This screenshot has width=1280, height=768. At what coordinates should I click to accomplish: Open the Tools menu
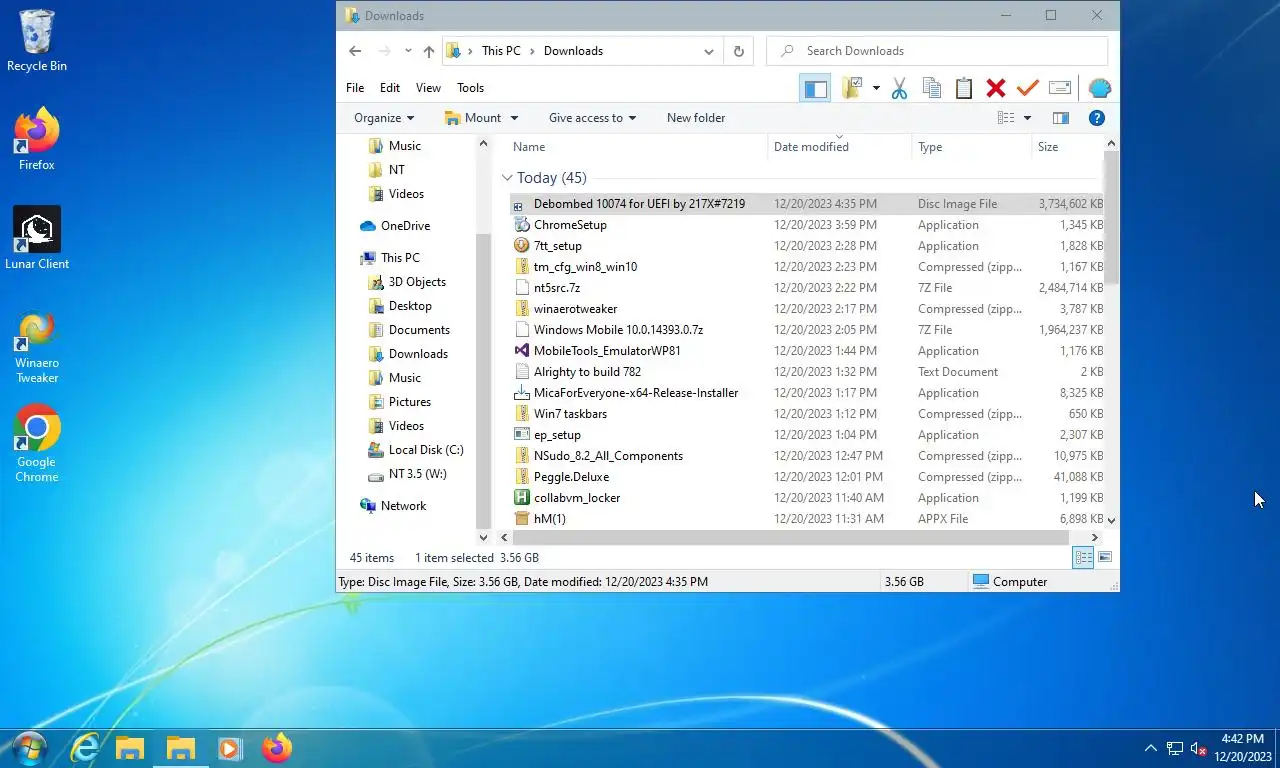(x=470, y=88)
